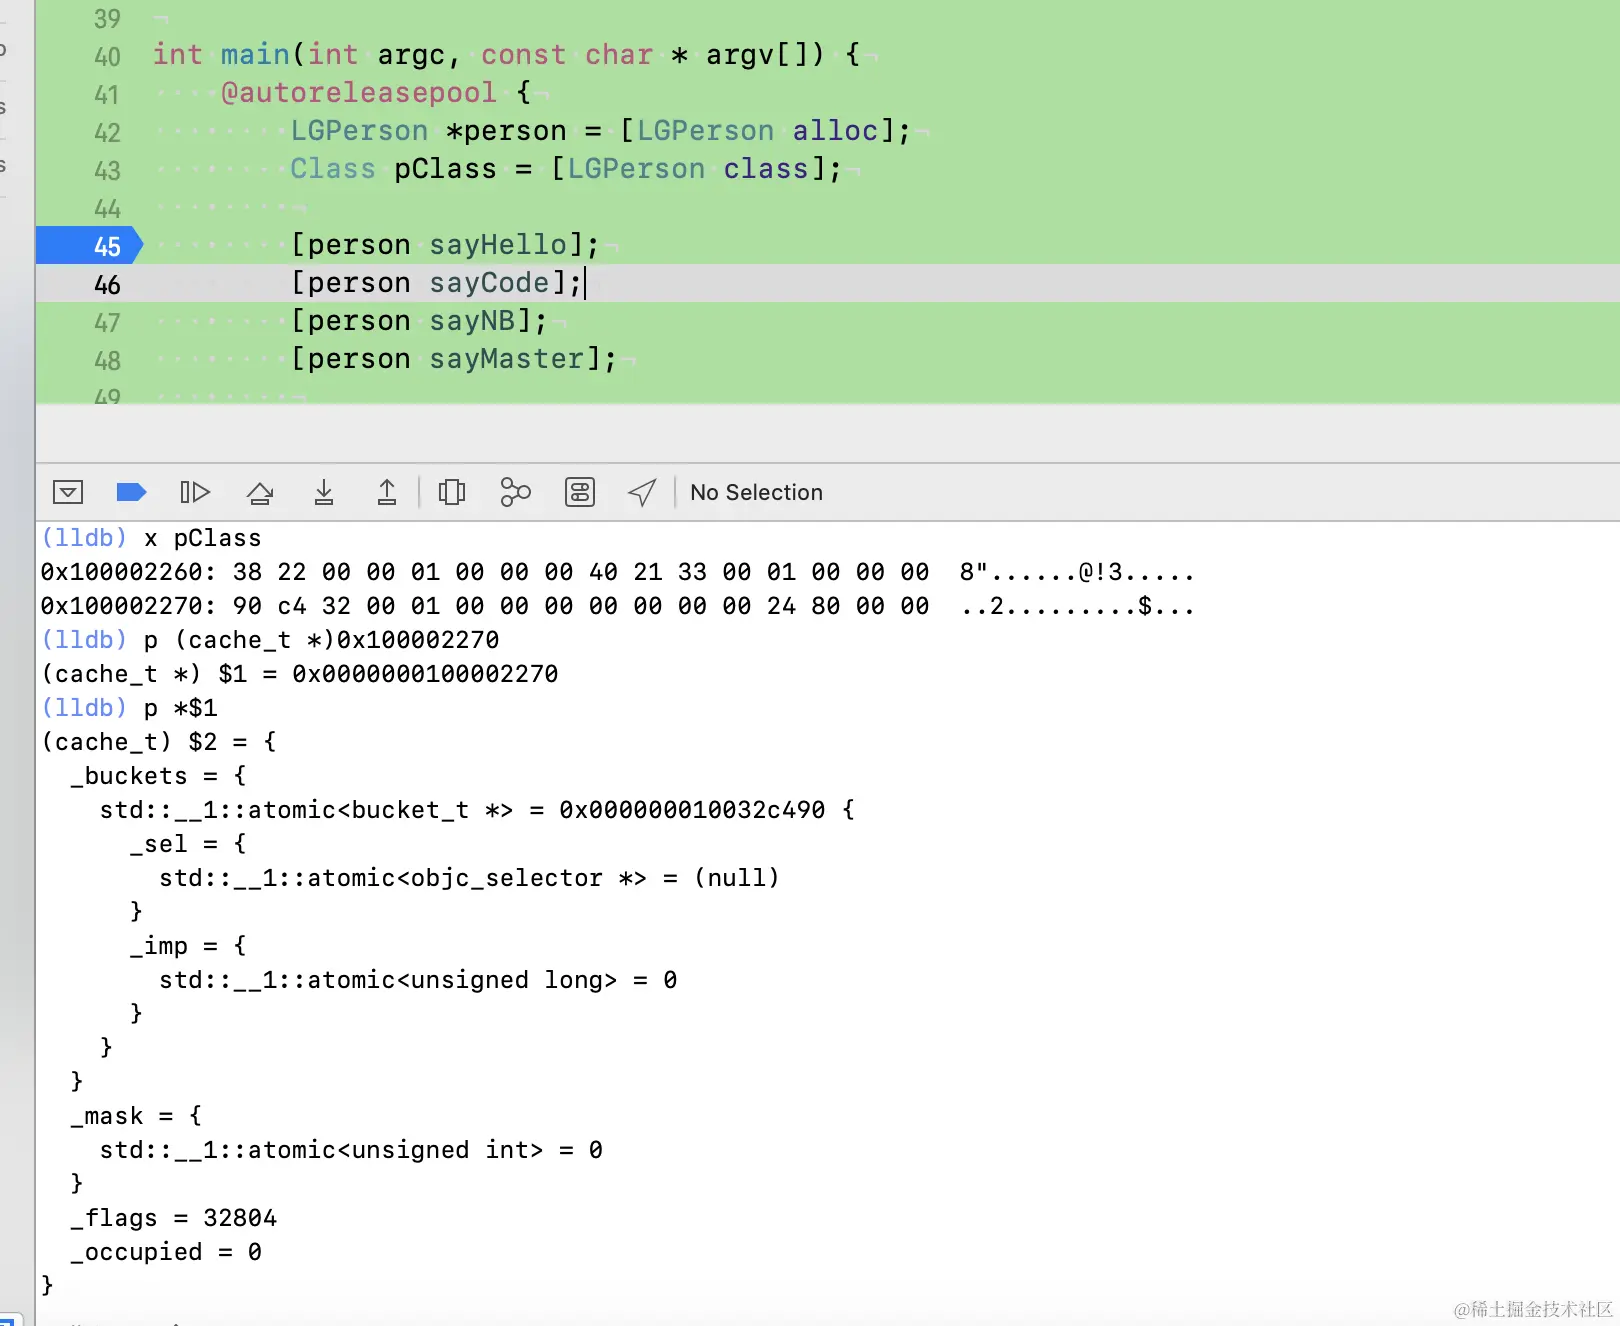Open the environment overrides button
Screen dimensions: 1620x1326
[x=580, y=492]
